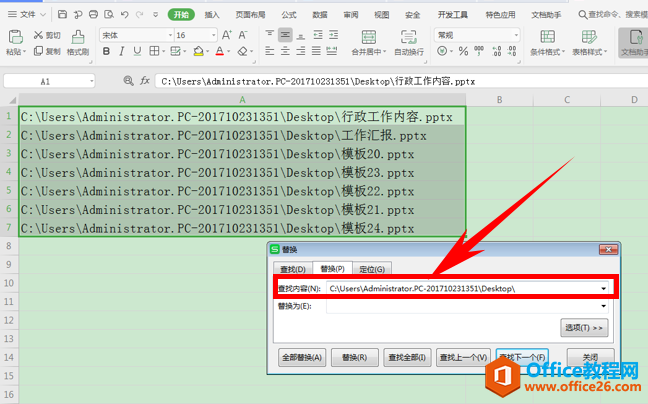648x404 pixels.
Task: Open the currency format icon arrow
Action: (452, 51)
